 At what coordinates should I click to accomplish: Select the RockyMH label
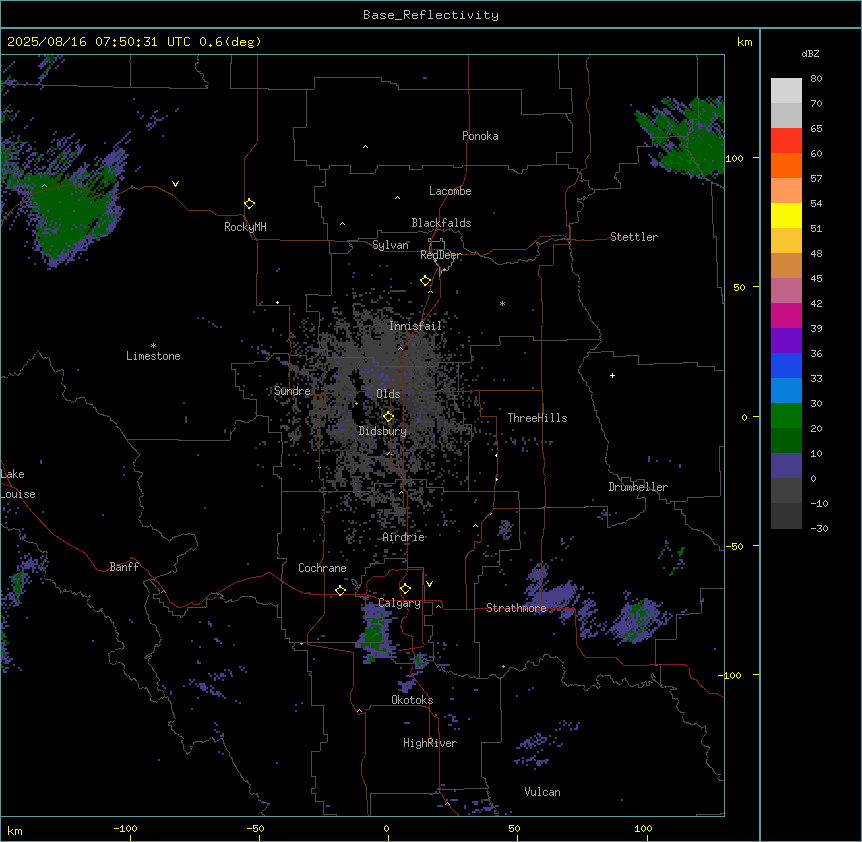(245, 227)
